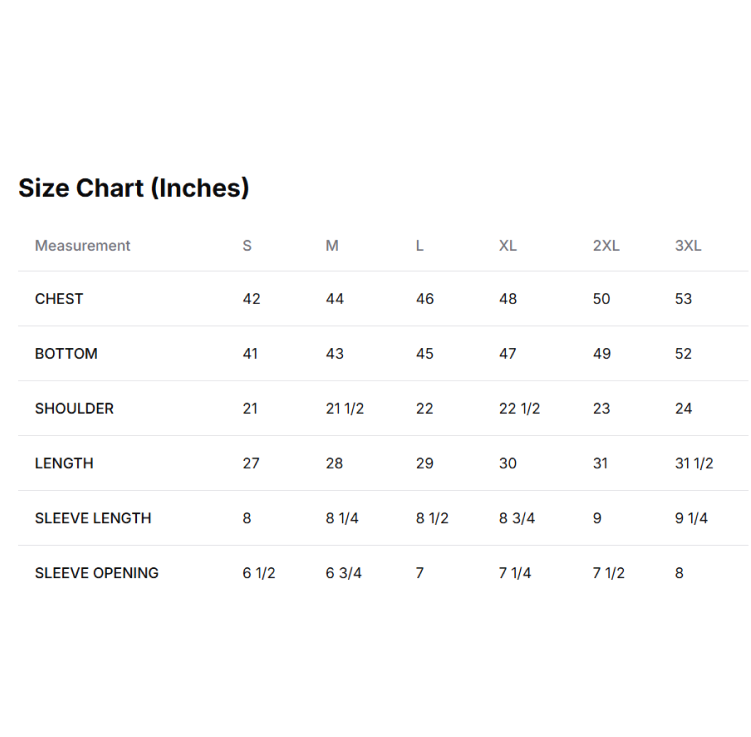Screen dimensions: 751x737
Task: Click the XL size column header
Action: pyautogui.click(x=508, y=246)
